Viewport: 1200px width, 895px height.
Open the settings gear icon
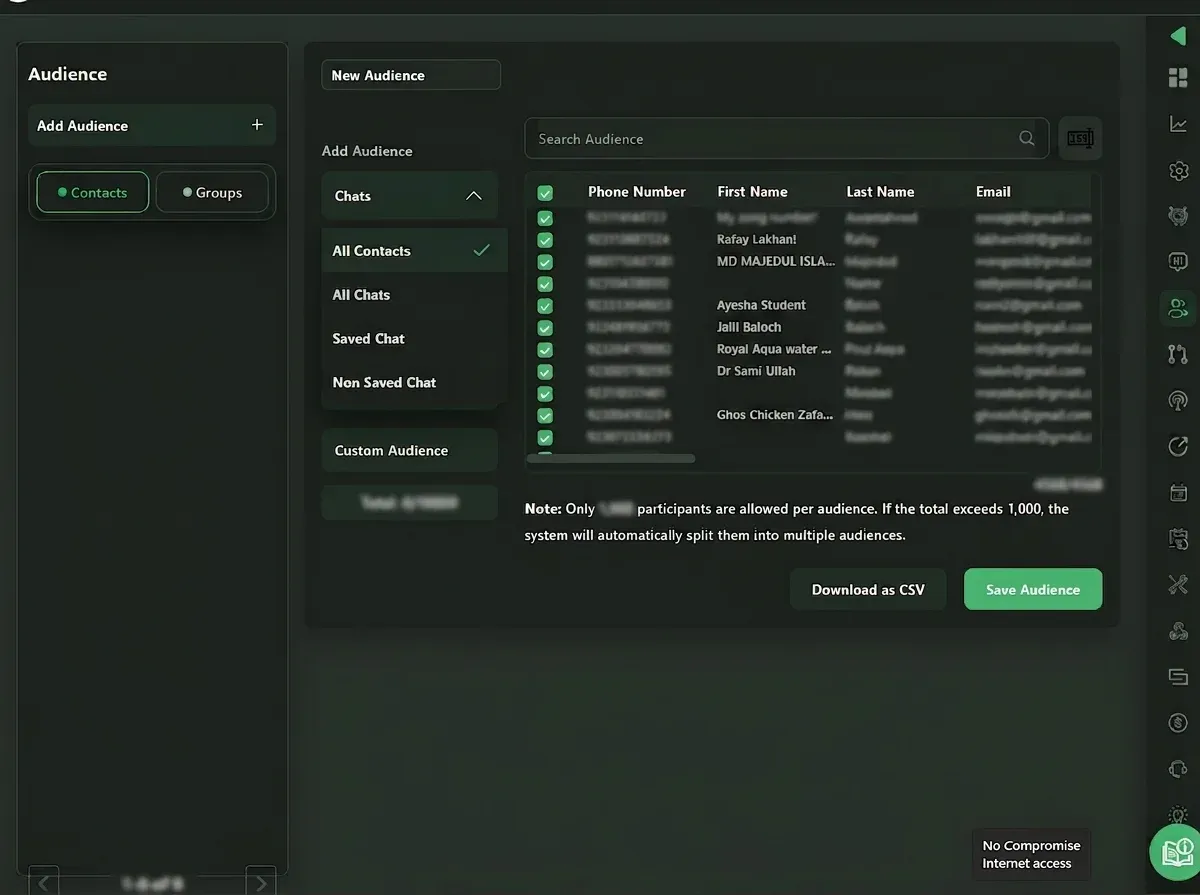(x=1178, y=170)
